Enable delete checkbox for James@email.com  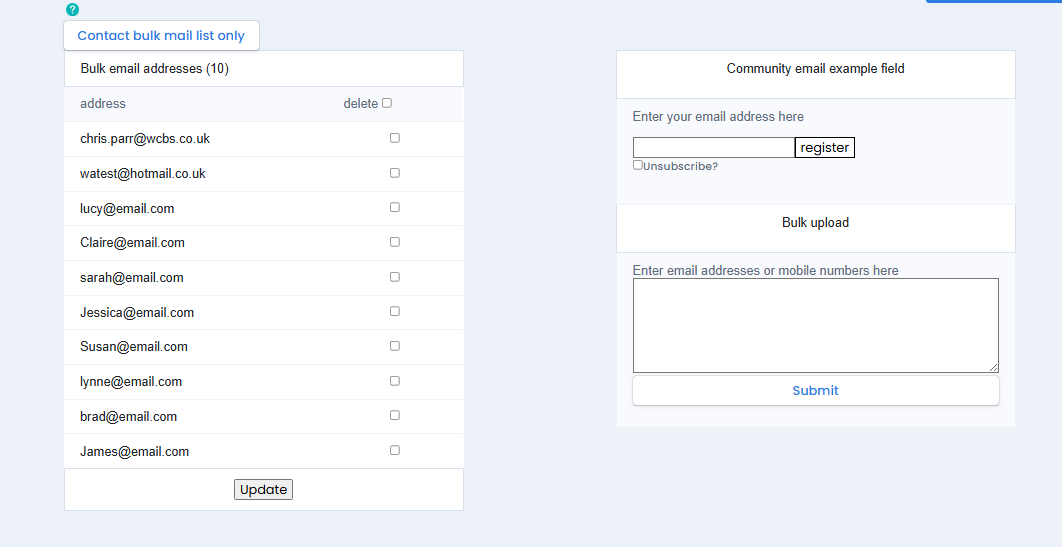click(x=395, y=450)
